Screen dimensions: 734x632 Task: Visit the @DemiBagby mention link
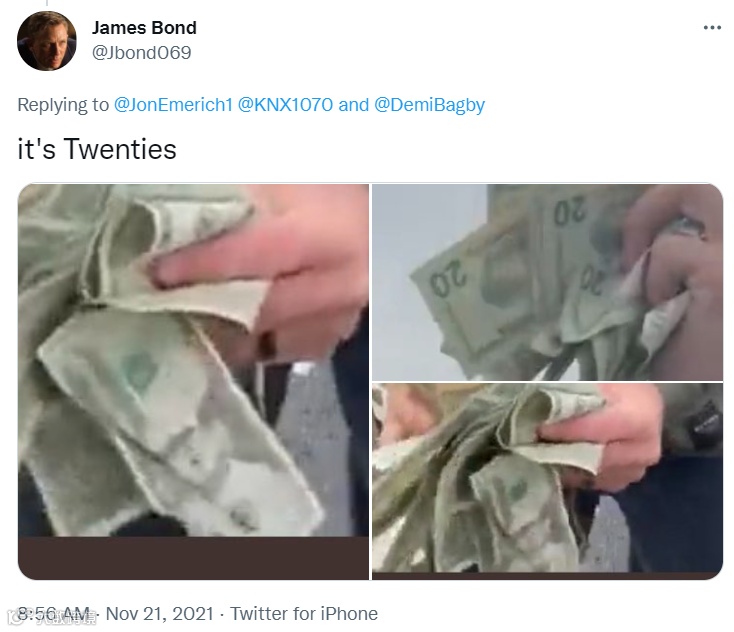pos(429,105)
